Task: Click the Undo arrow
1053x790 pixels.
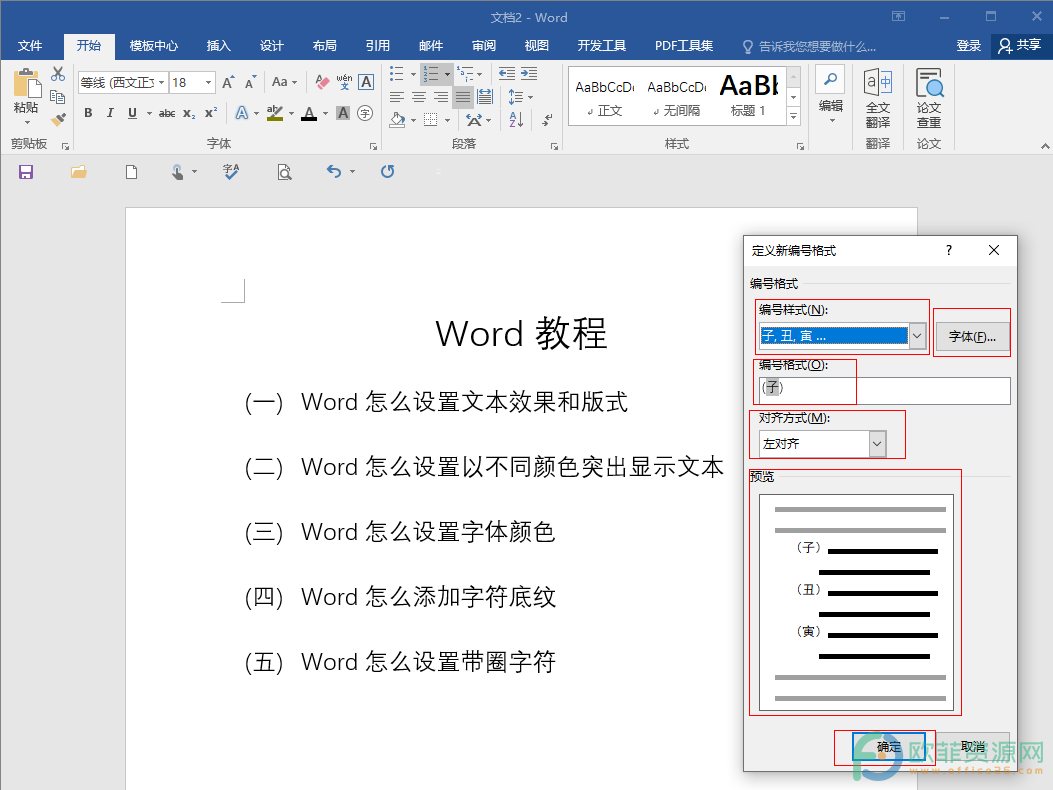Action: (x=334, y=171)
